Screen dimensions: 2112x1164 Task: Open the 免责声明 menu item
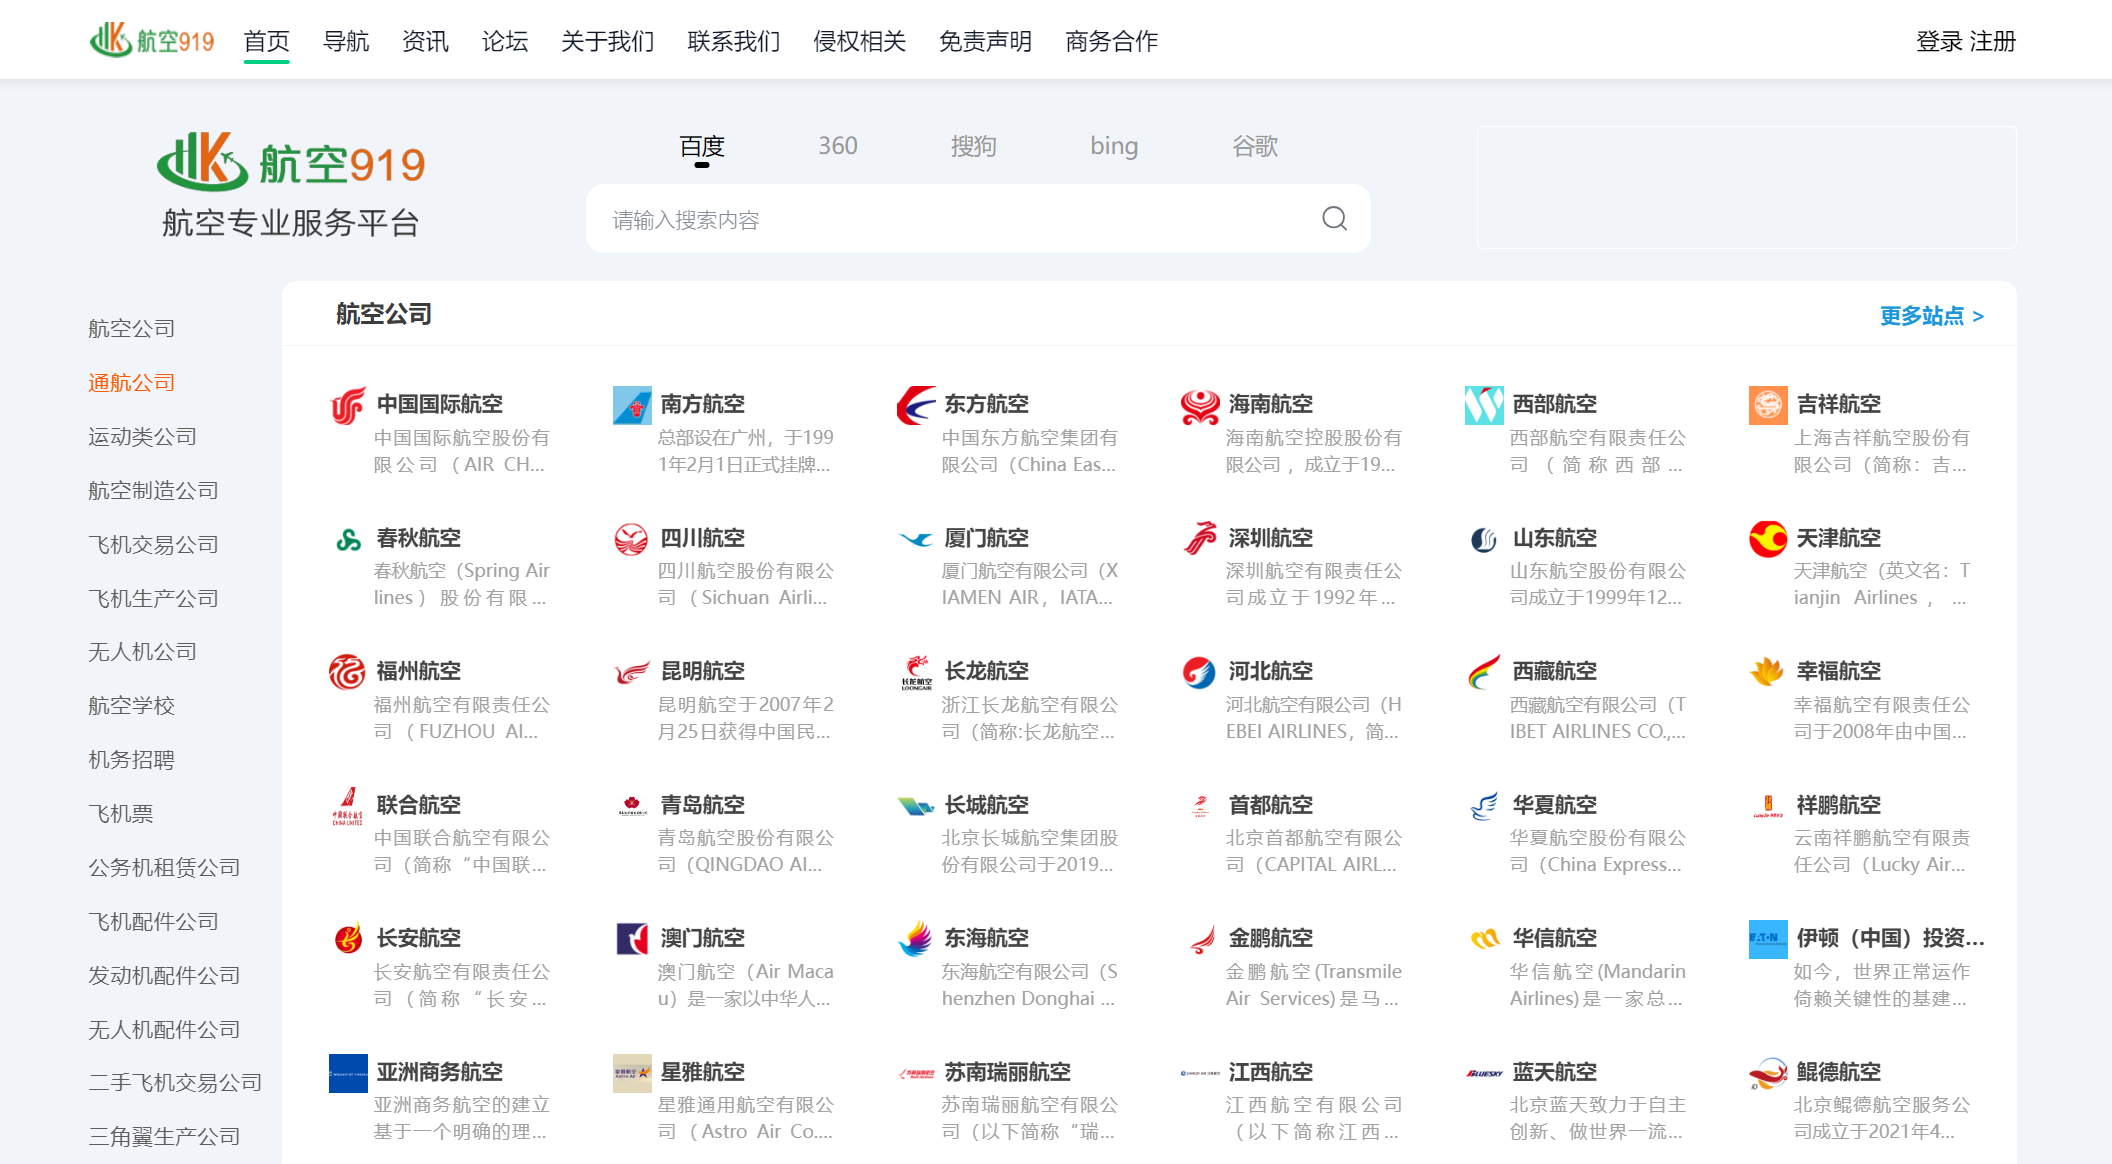tap(986, 41)
